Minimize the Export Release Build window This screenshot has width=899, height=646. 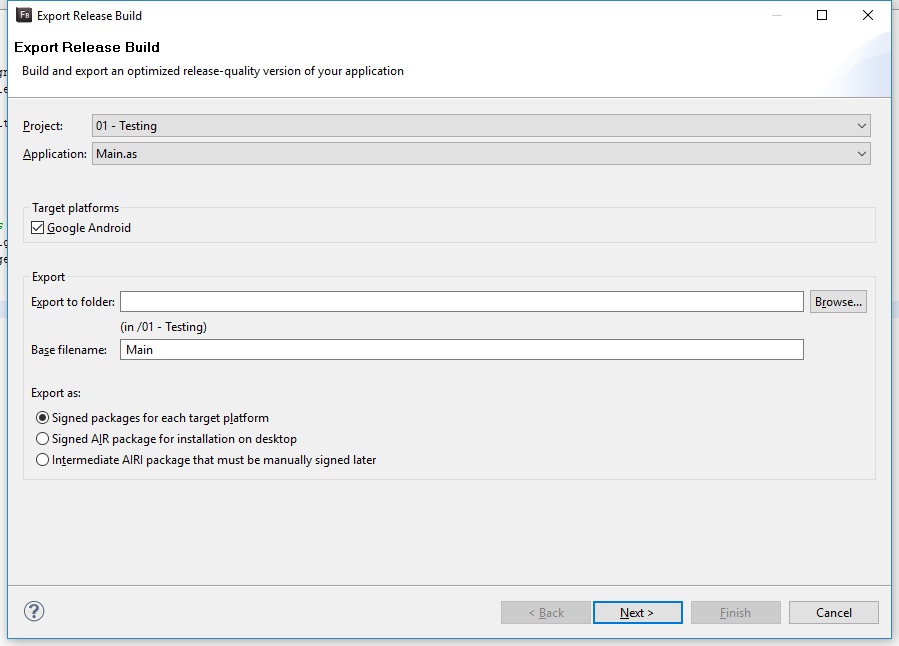coord(777,15)
